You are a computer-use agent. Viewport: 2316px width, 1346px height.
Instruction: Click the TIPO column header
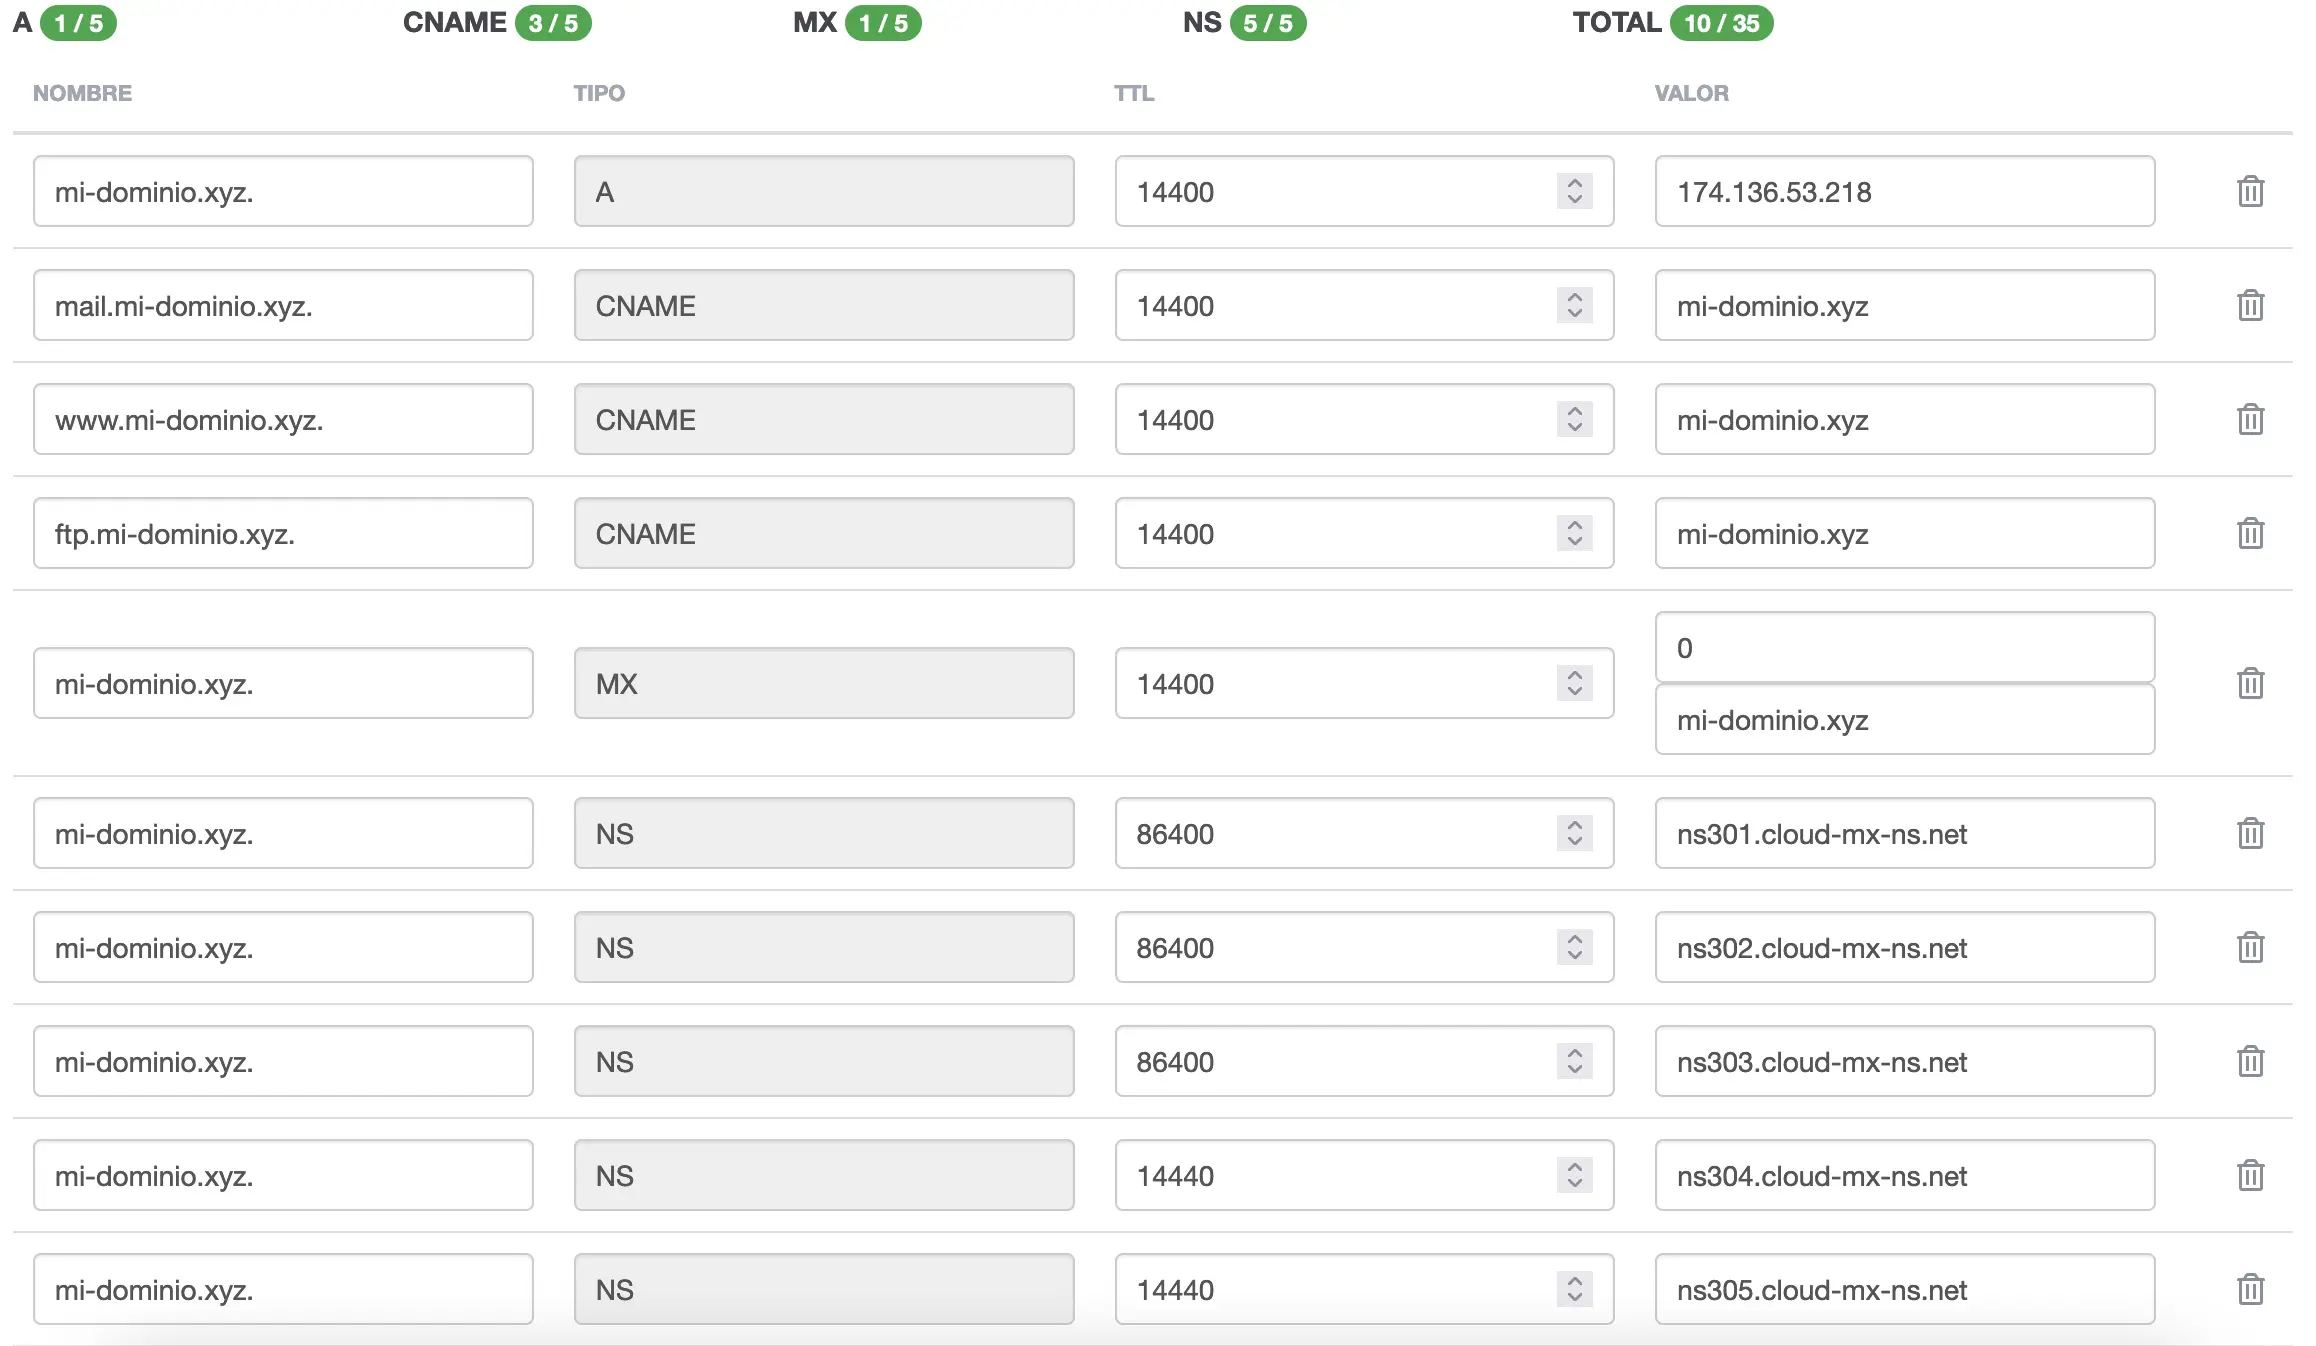599,93
